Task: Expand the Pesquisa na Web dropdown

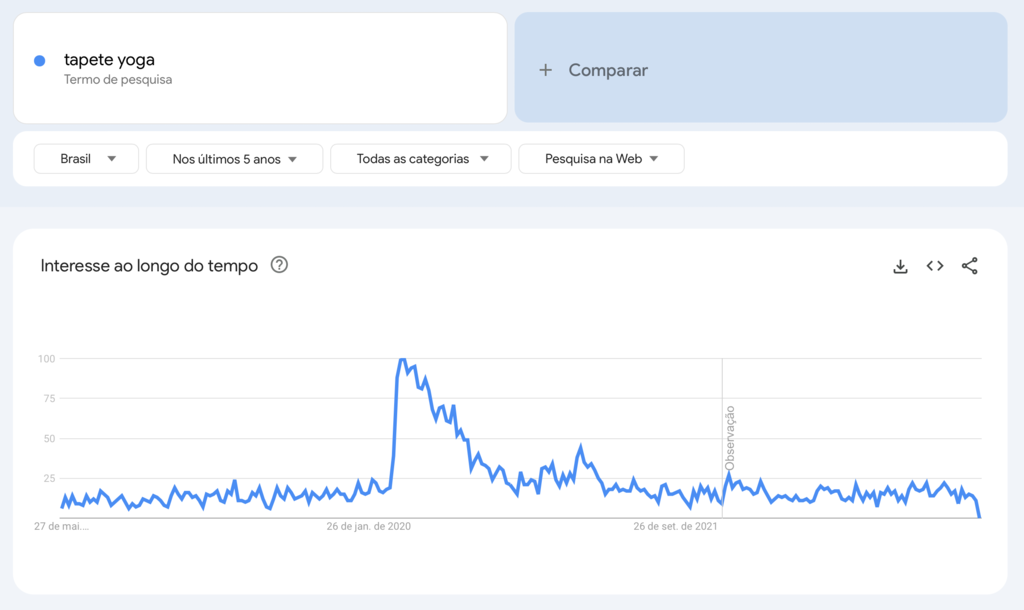Action: click(600, 158)
